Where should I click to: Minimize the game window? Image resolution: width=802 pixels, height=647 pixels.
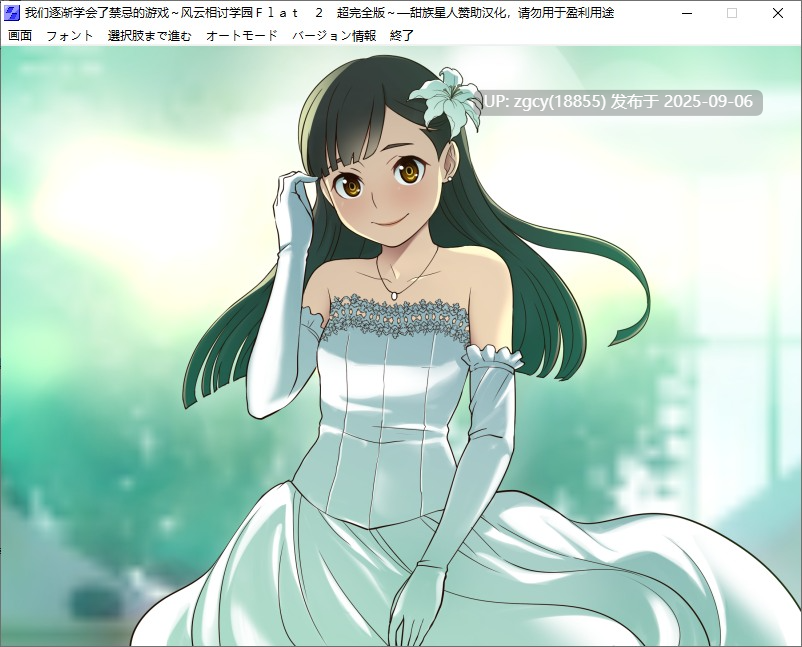click(x=687, y=13)
